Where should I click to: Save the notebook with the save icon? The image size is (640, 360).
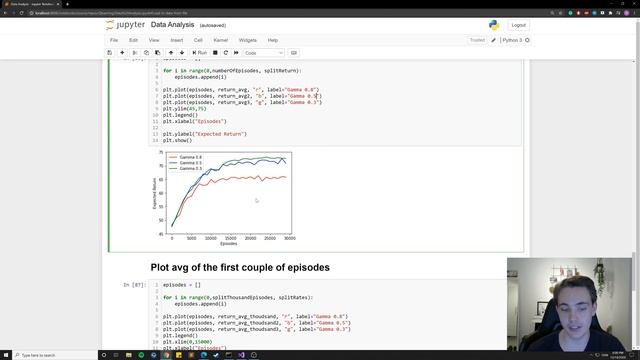coord(109,53)
